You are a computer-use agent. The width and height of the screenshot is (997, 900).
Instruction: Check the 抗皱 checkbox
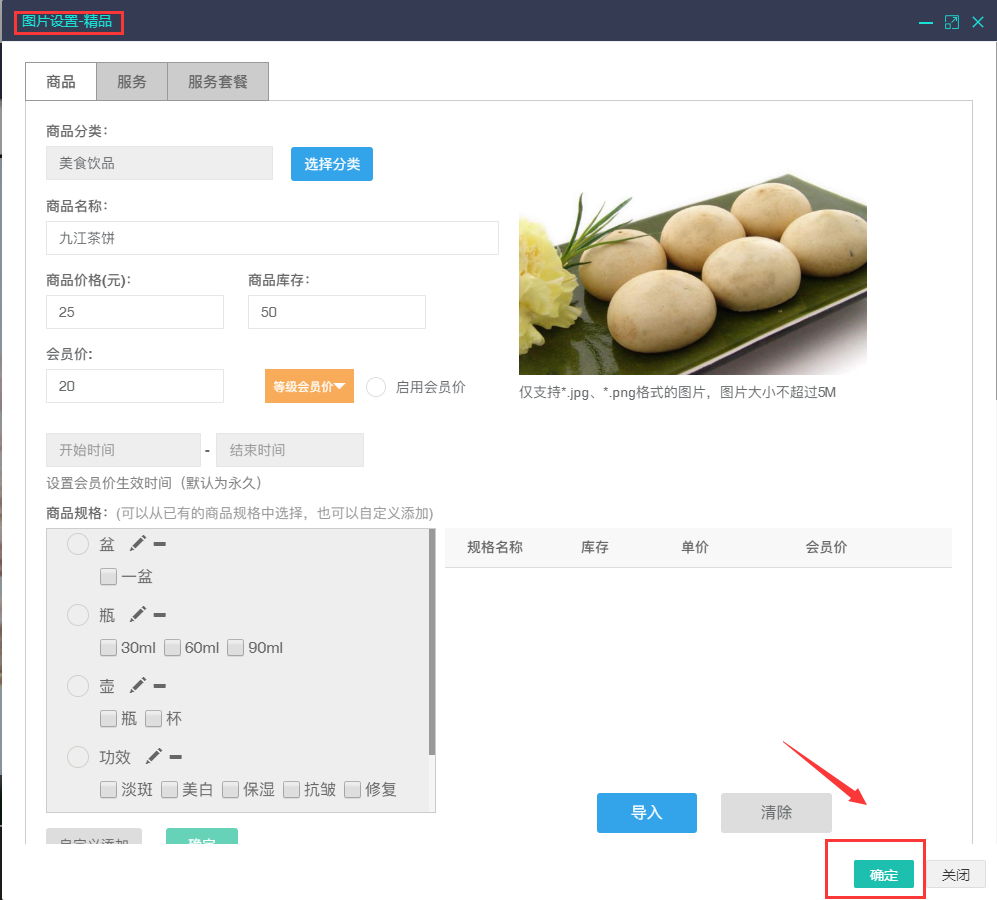[x=291, y=789]
